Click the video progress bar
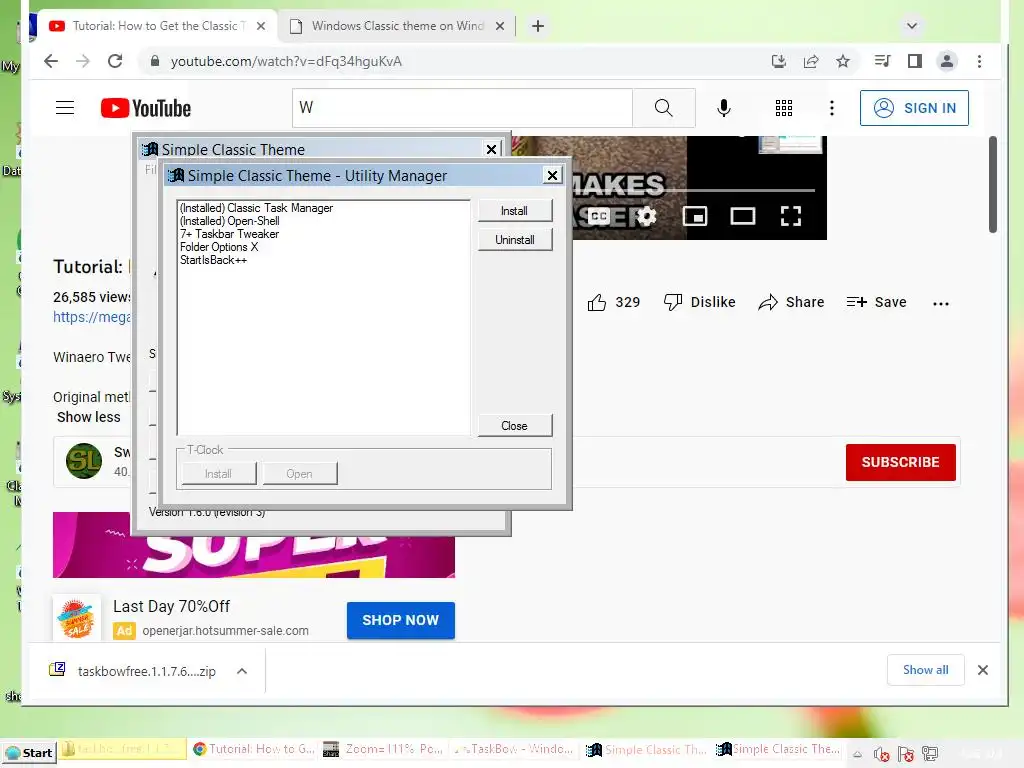 tap(692, 190)
